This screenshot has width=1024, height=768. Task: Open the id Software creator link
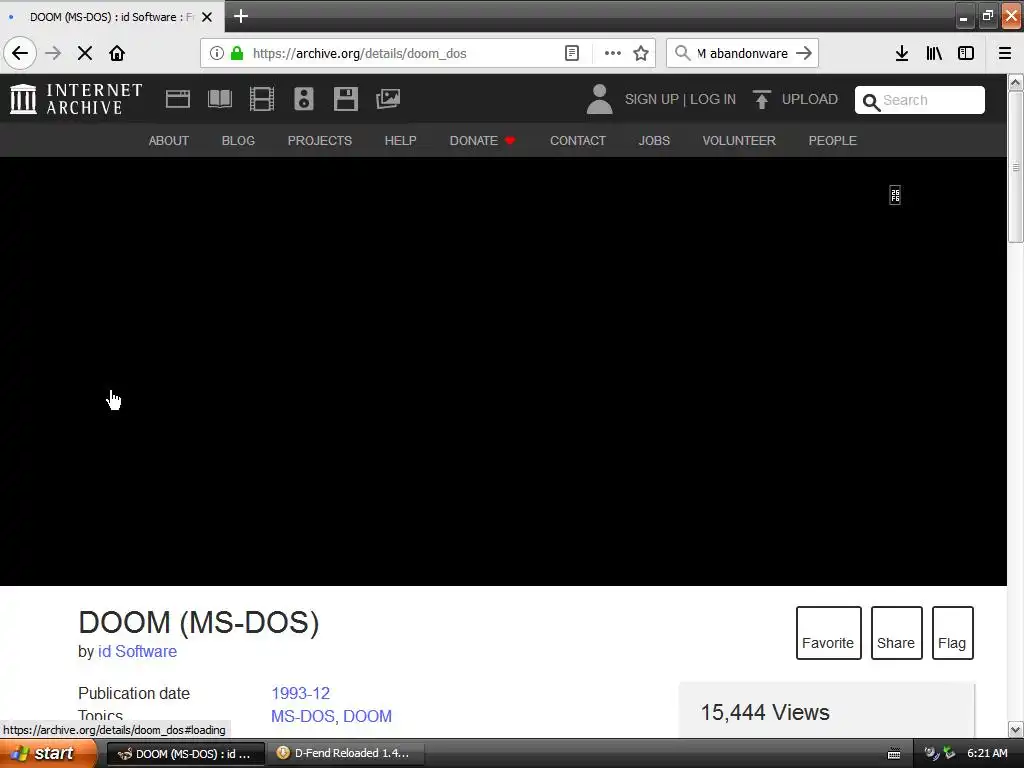[137, 651]
